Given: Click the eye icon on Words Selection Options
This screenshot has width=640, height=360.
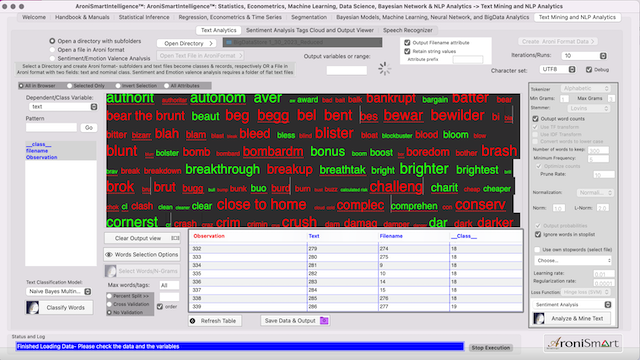Looking at the screenshot, I should click(x=109, y=254).
